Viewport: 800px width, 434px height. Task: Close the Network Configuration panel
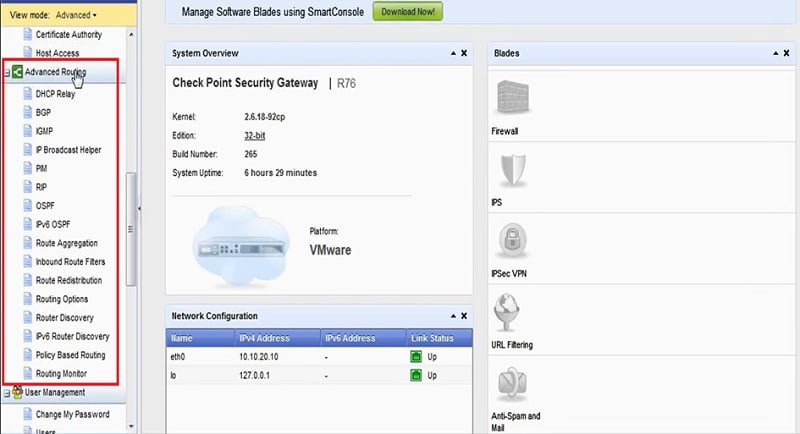[x=464, y=316]
